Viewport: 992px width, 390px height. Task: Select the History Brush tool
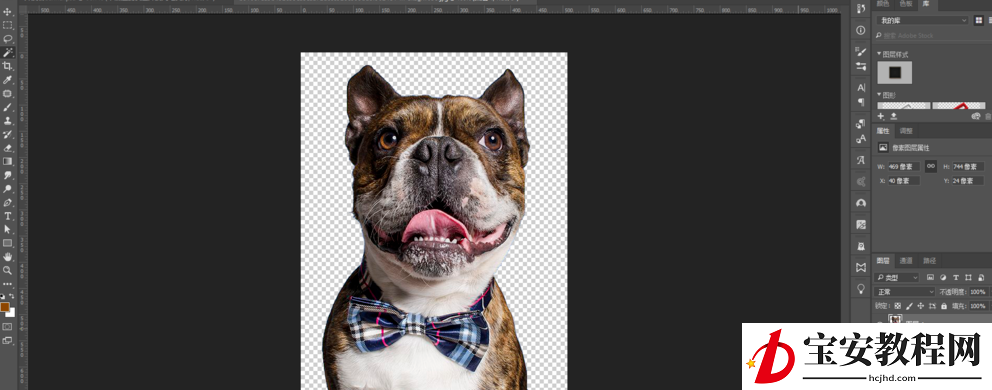point(8,134)
